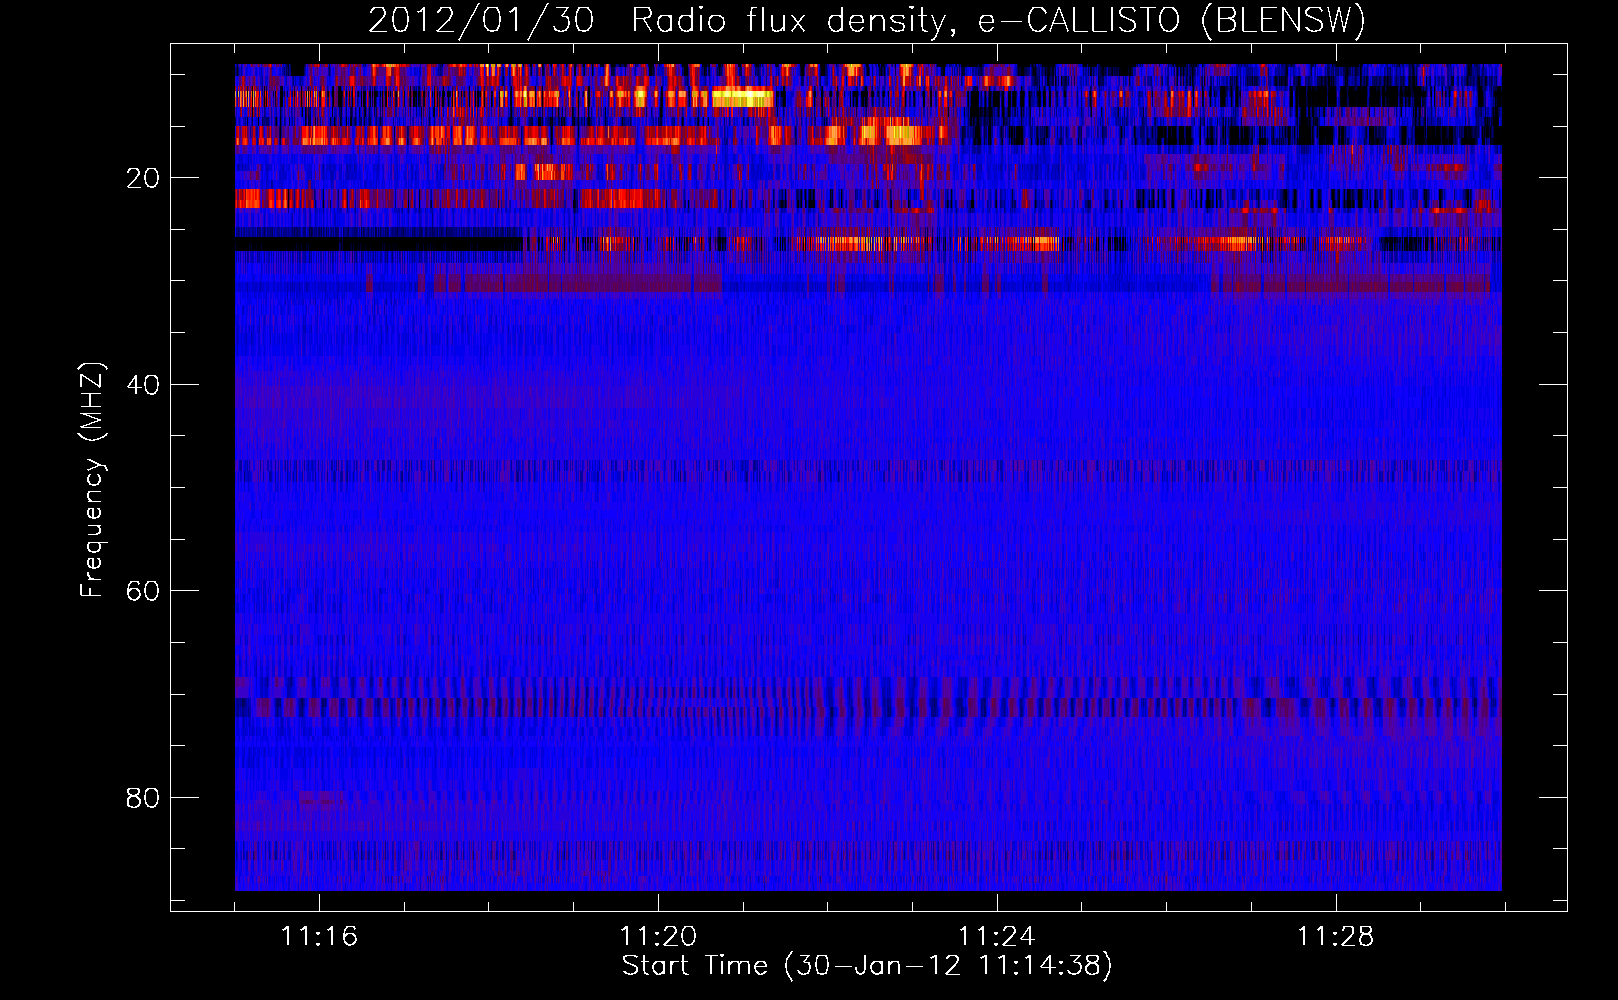This screenshot has height=1000, width=1618.
Task: Click the y-axis tick label "20"
Action: pos(144,178)
